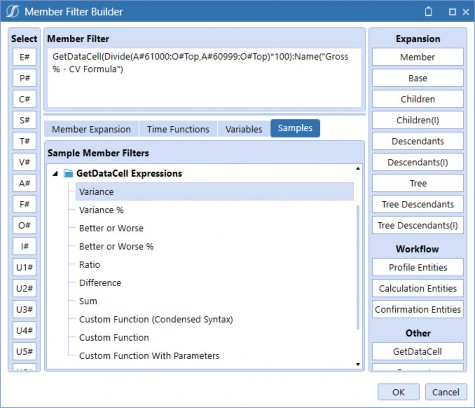Click scroll-down arrow in sample filters list
This screenshot has width=475, height=408.
(358, 364)
